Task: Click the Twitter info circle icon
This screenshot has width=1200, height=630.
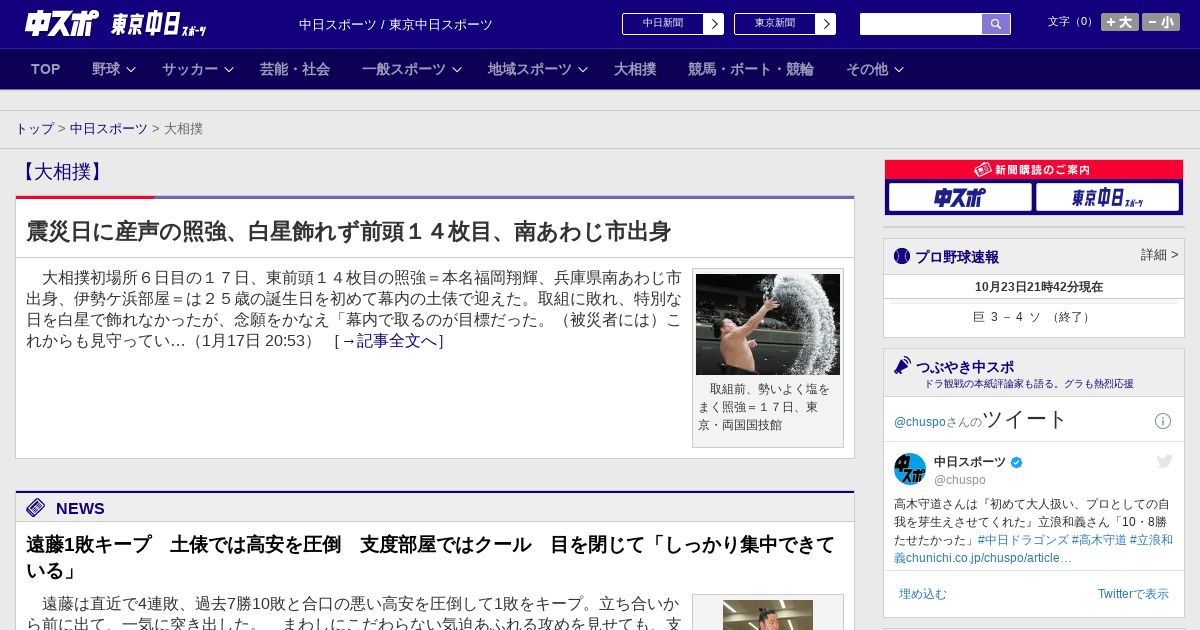Action: pyautogui.click(x=1163, y=421)
